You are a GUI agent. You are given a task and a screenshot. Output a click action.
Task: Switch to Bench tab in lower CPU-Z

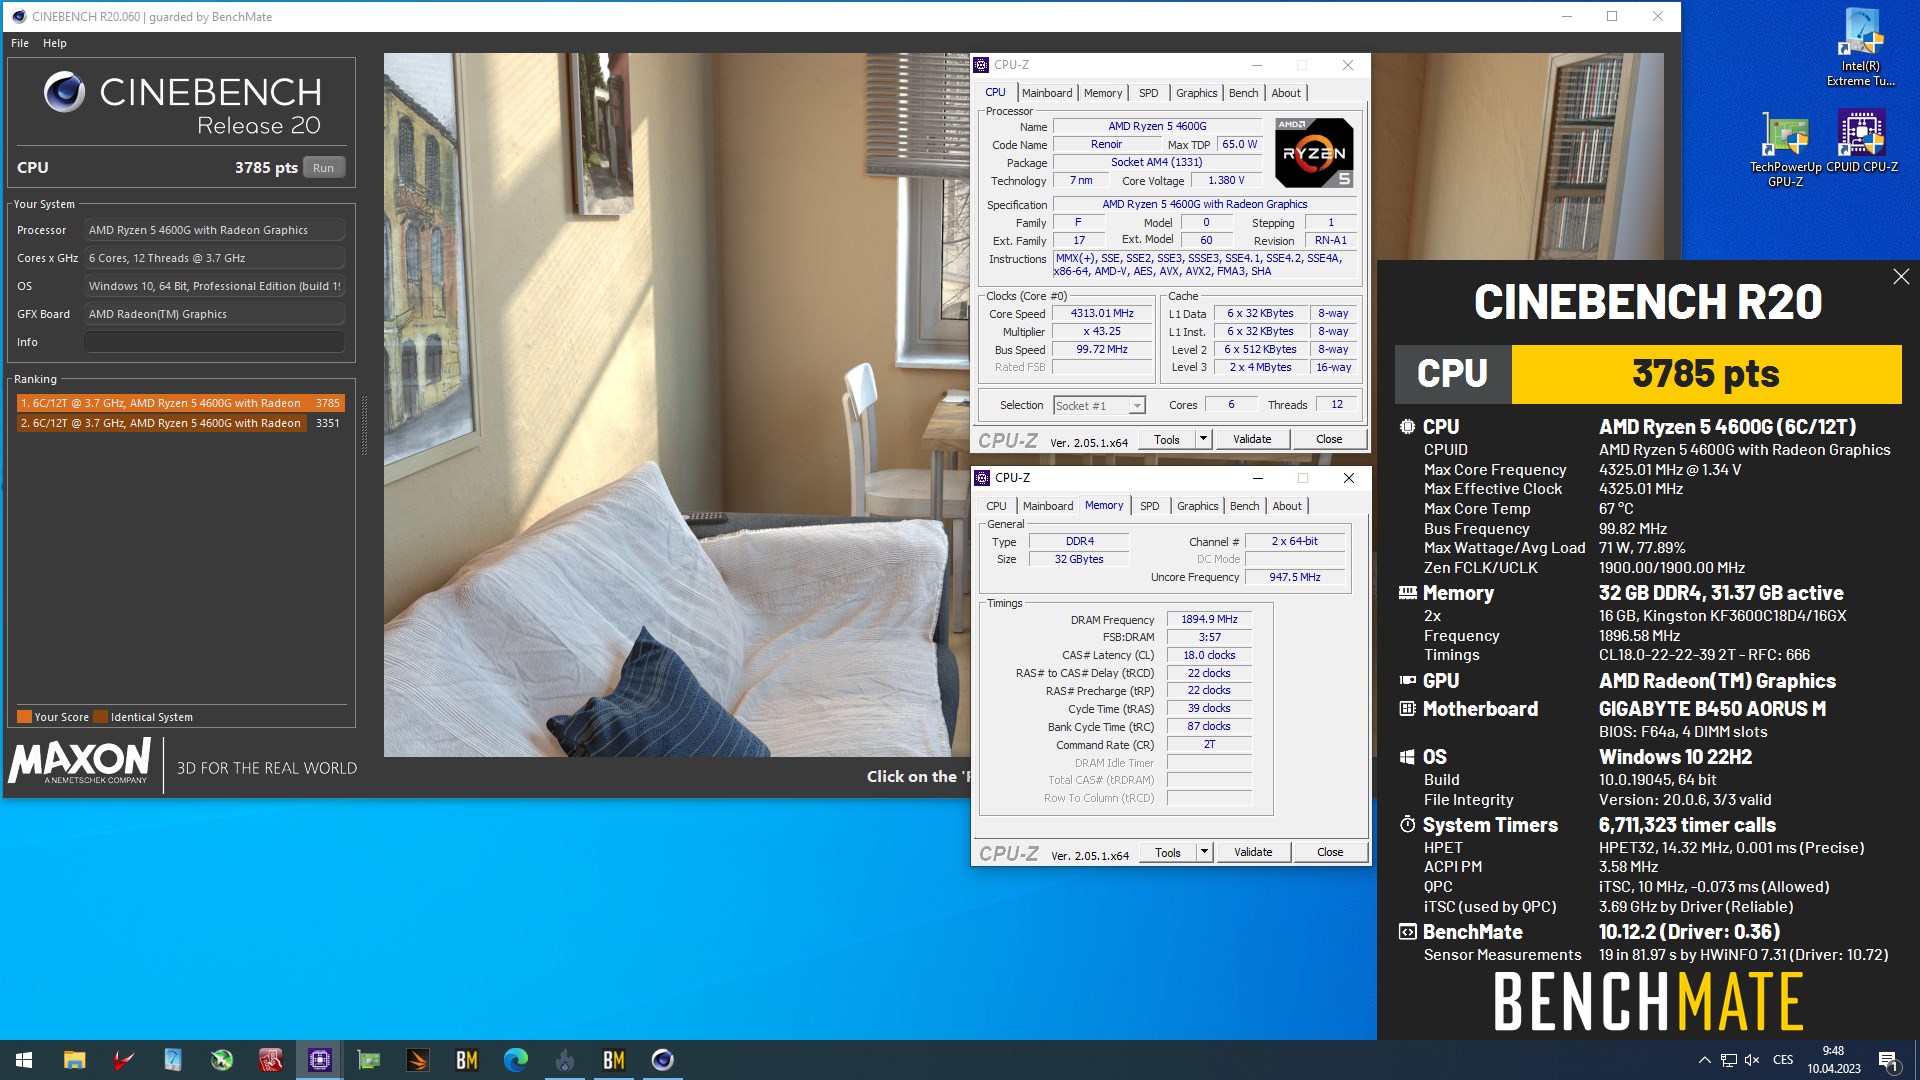(x=1244, y=506)
